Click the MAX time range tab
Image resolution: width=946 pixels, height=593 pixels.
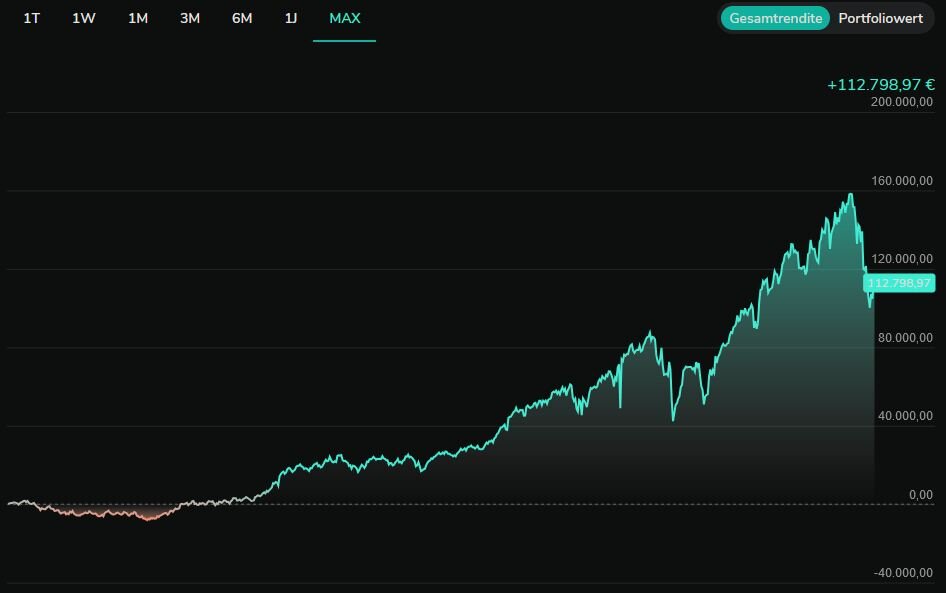point(345,19)
